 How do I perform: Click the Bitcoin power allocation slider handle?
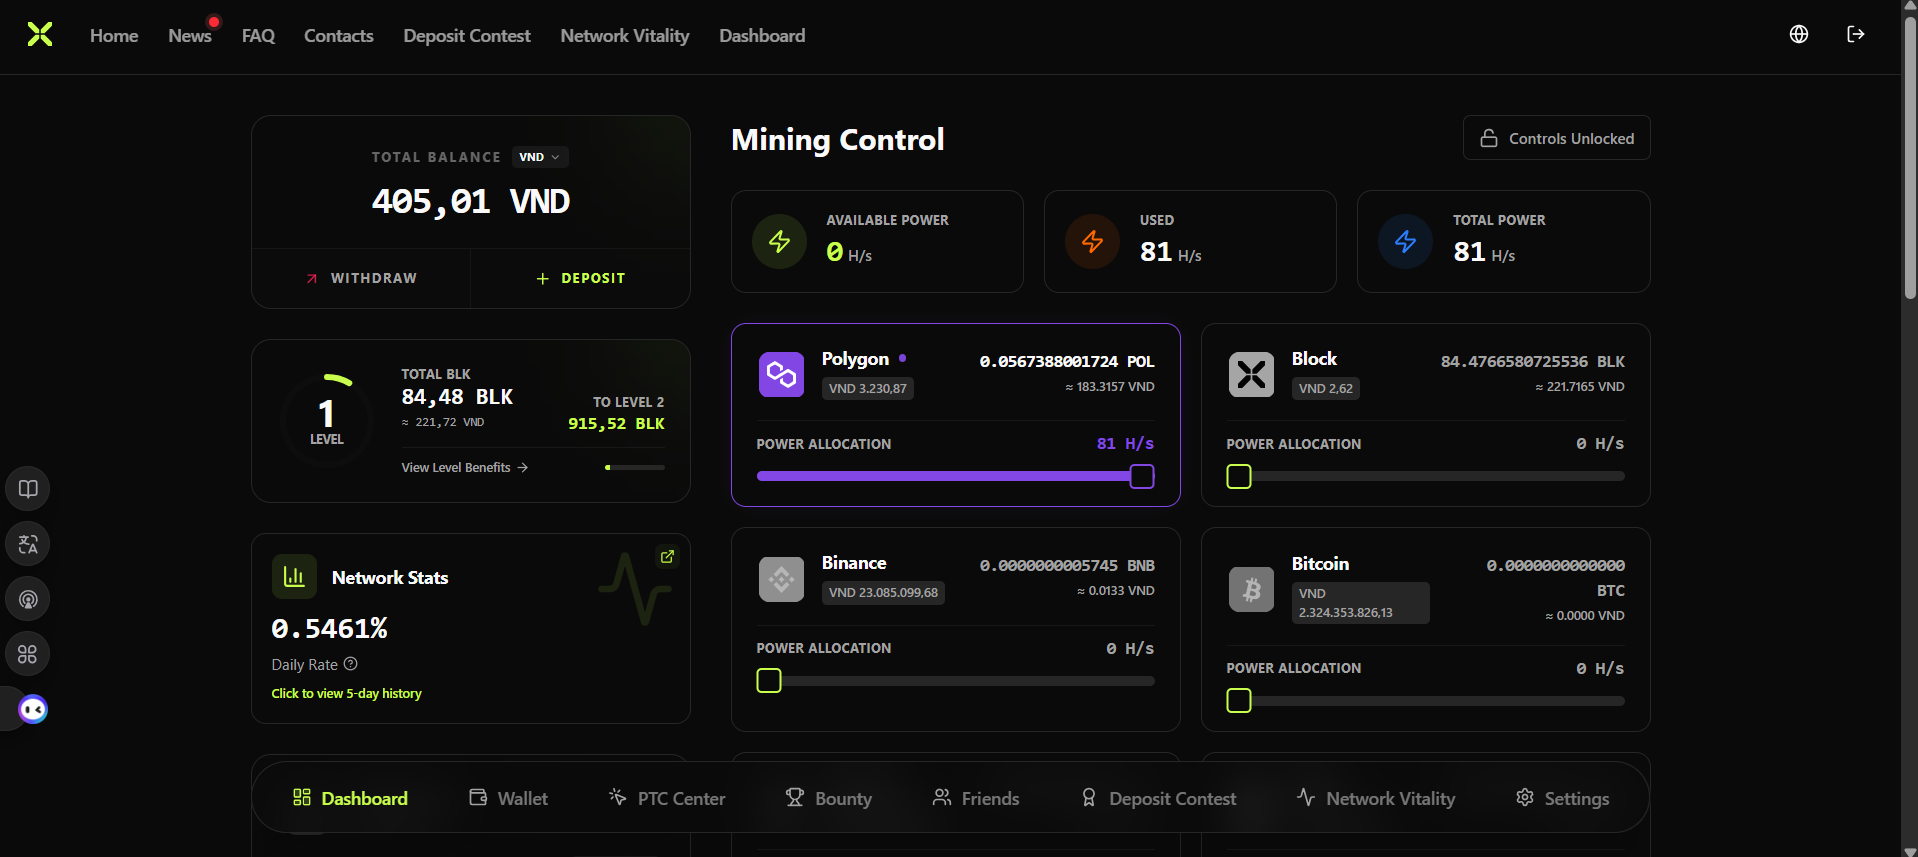point(1239,701)
